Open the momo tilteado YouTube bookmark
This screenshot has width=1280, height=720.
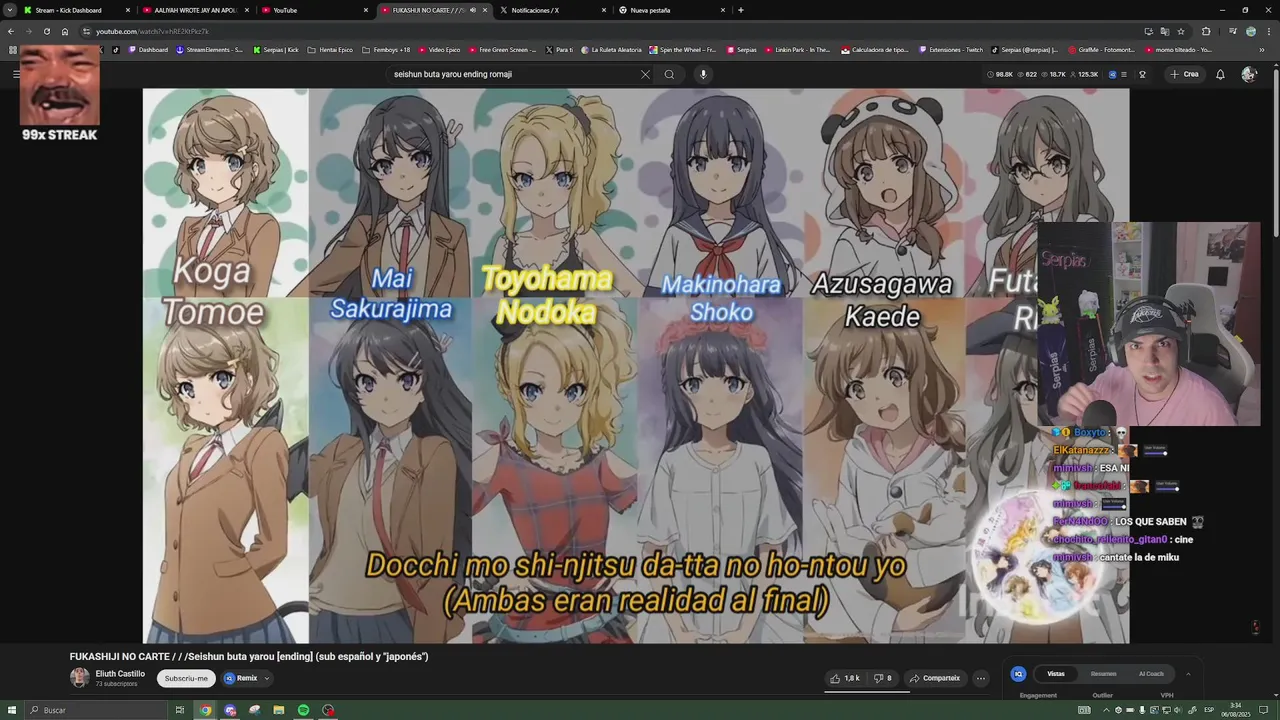click(1178, 49)
